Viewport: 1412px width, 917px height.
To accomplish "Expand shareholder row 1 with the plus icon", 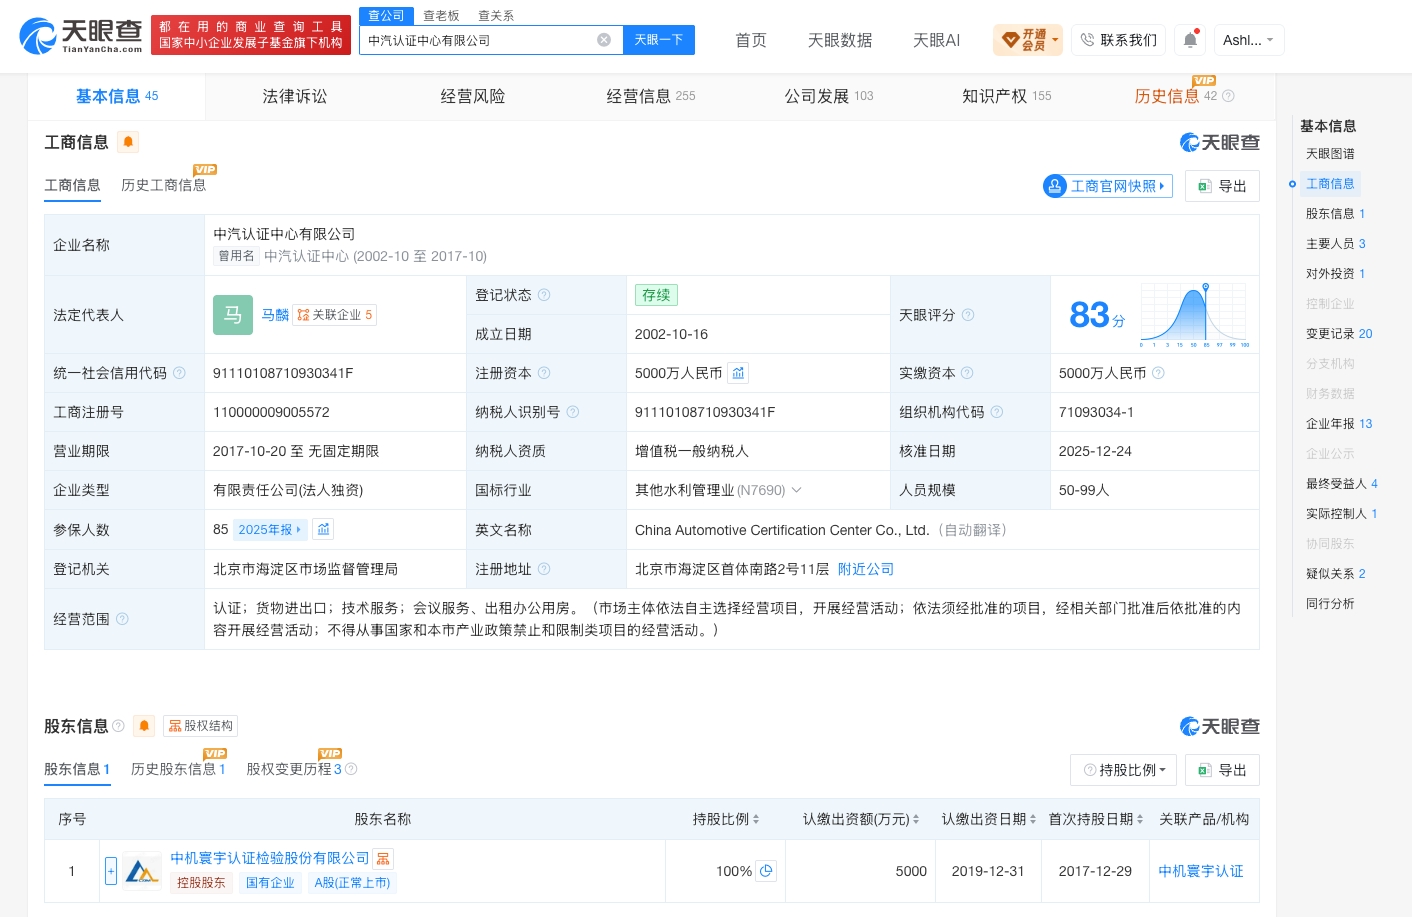I will pos(111,871).
